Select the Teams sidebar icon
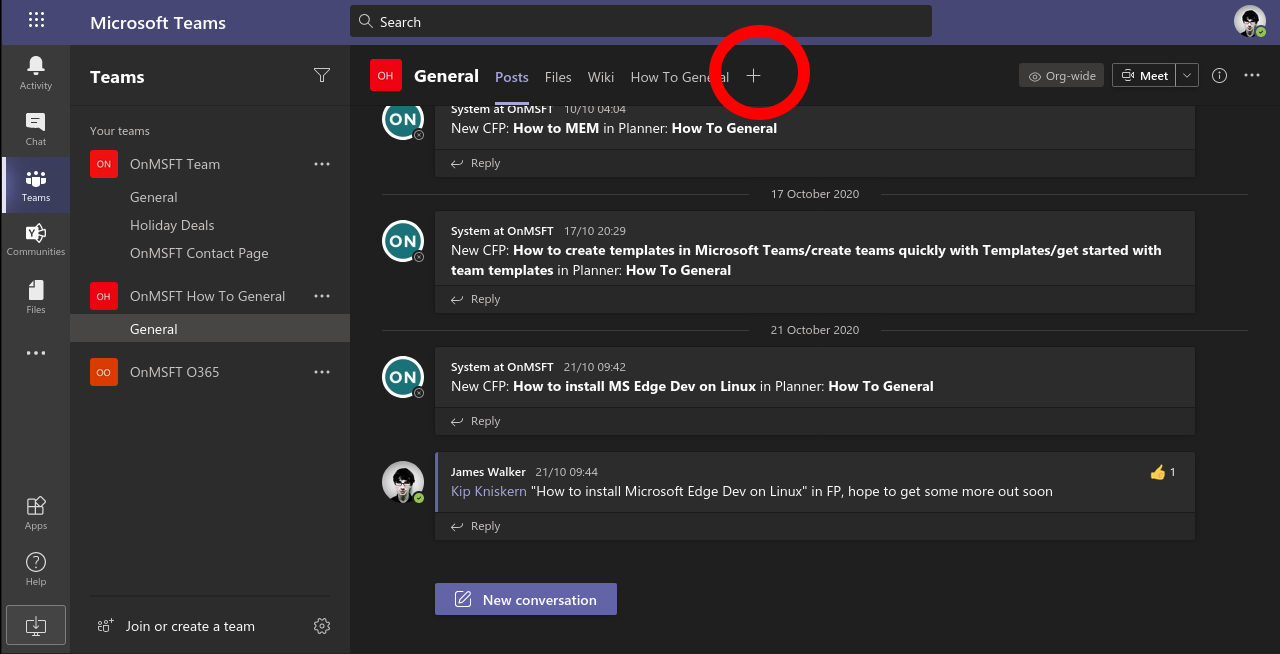 coord(36,185)
